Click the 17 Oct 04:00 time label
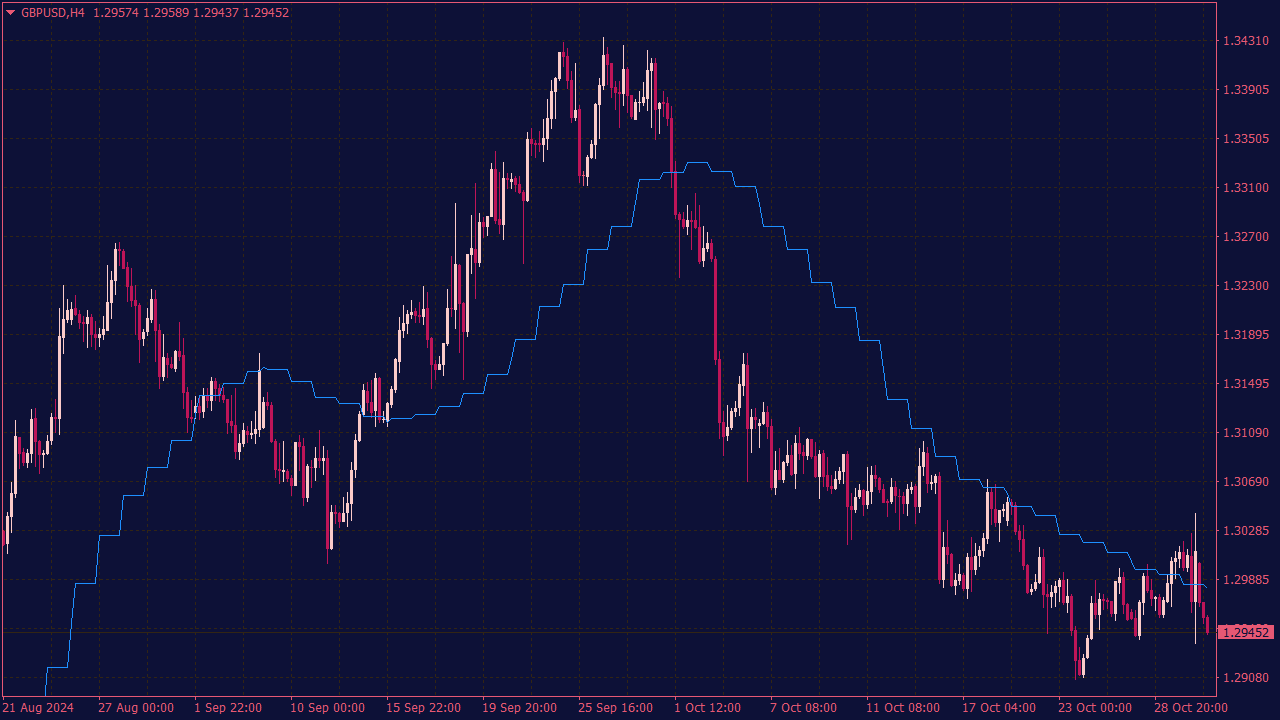The height and width of the screenshot is (720, 1280). click(x=999, y=708)
